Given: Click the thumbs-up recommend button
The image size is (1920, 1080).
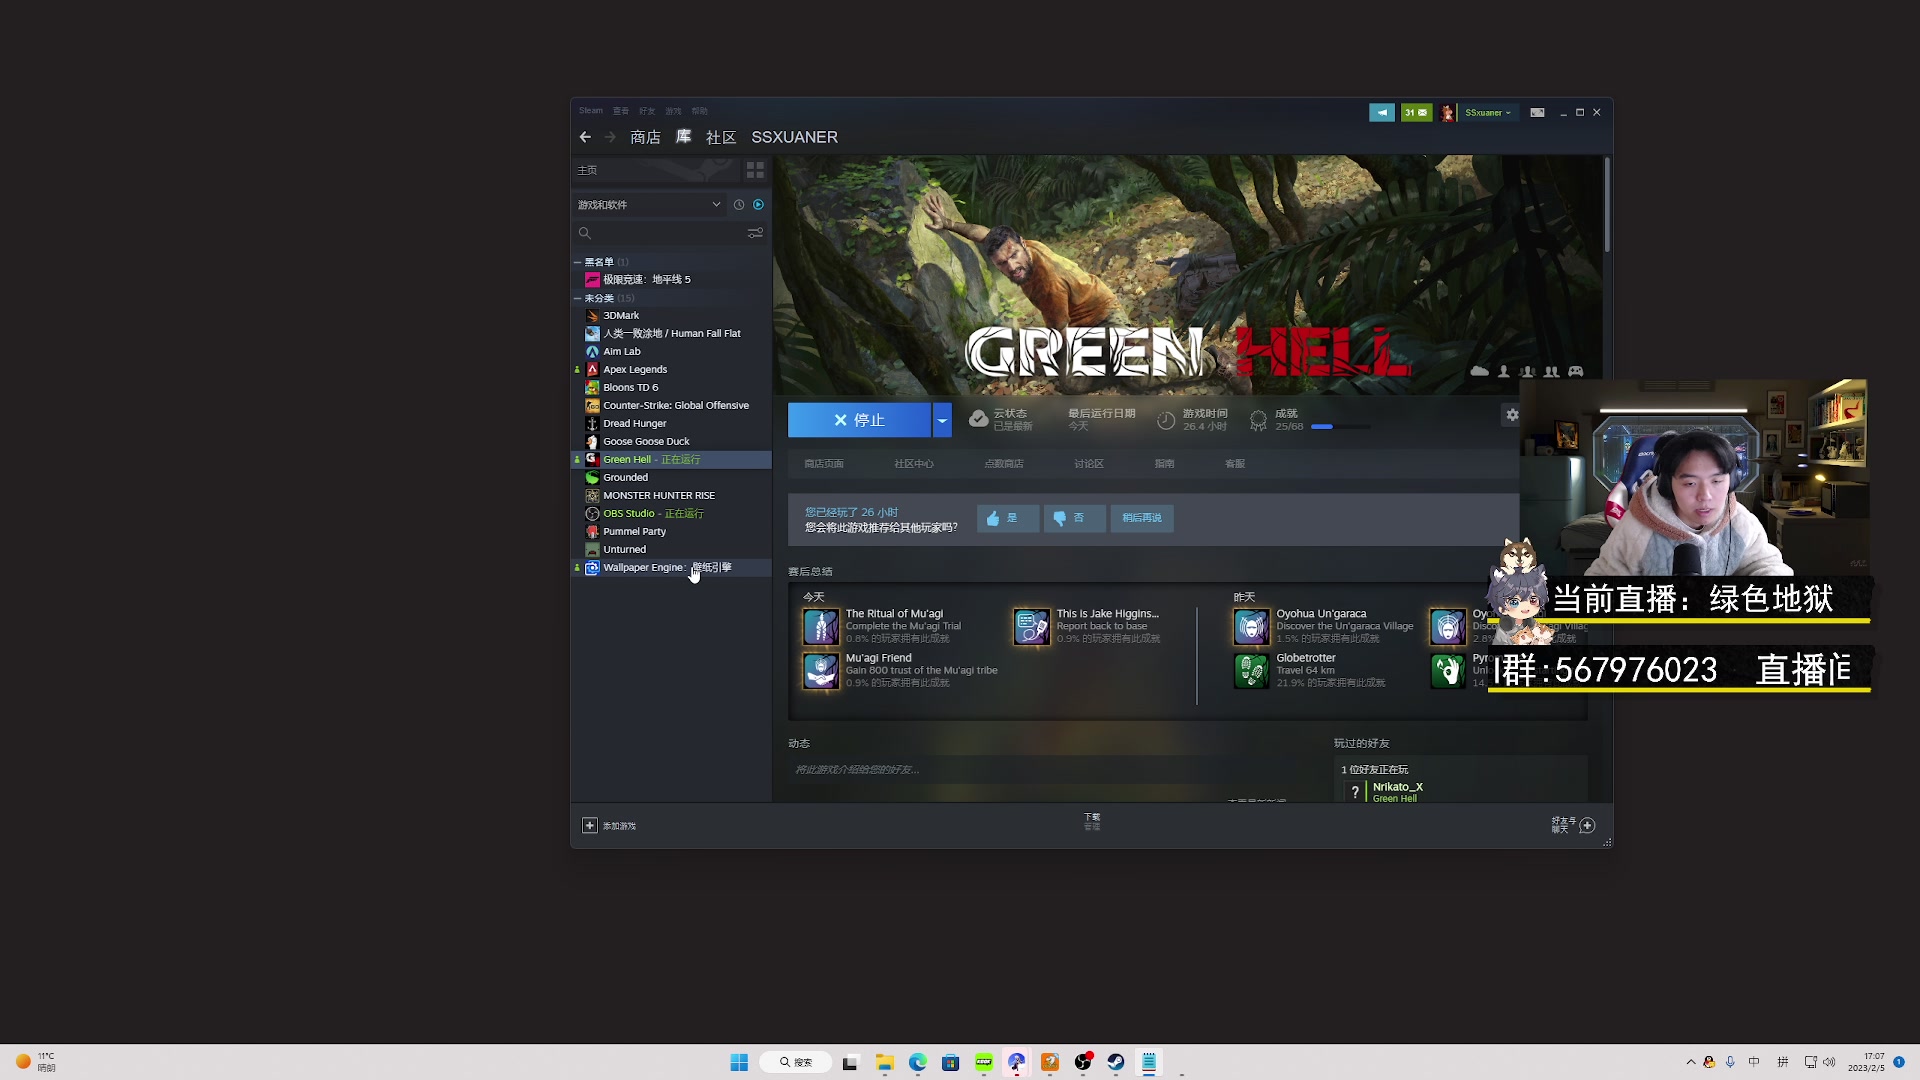Looking at the screenshot, I should pos(1007,518).
